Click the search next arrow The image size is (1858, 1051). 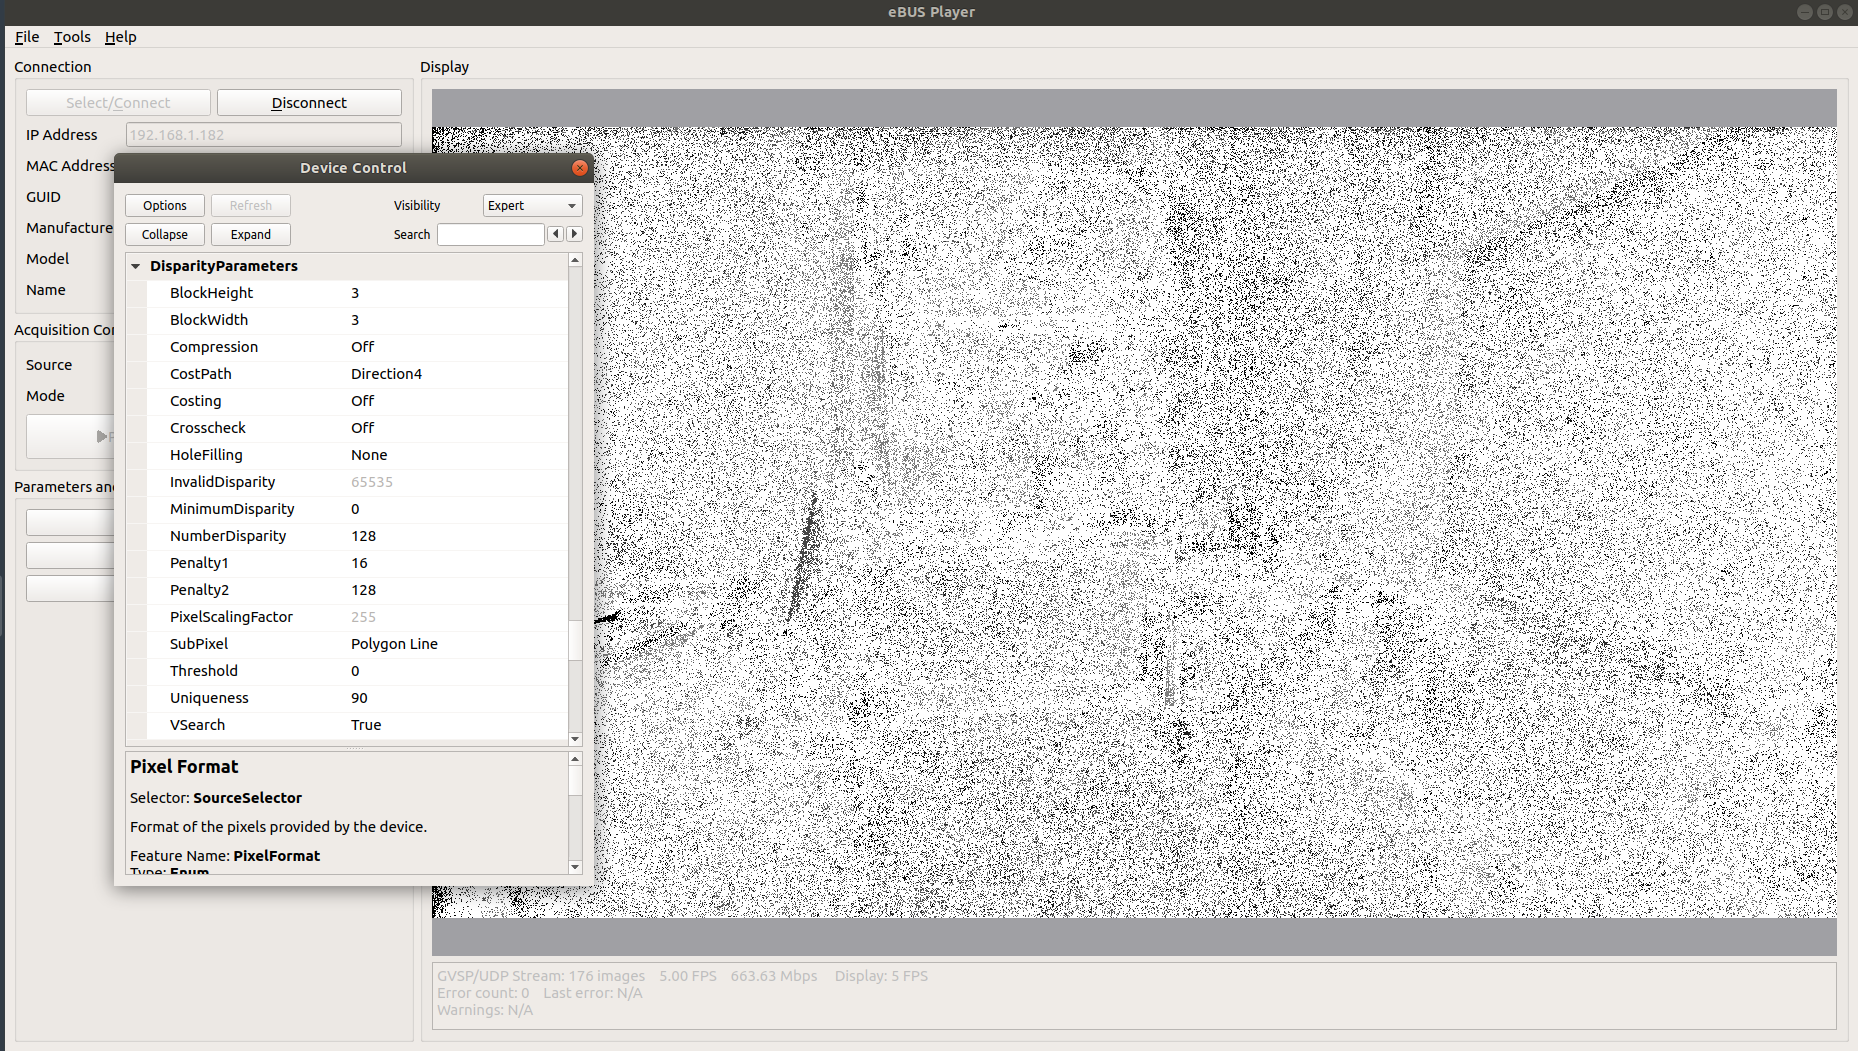click(574, 234)
